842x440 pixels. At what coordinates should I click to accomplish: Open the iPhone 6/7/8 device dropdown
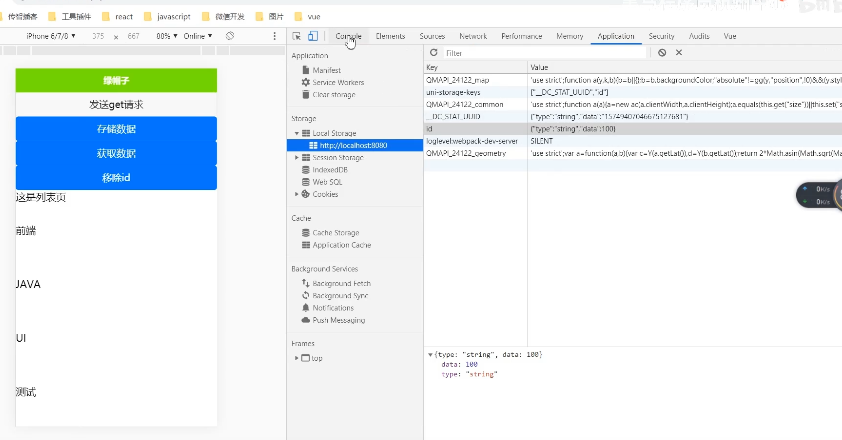click(50, 36)
